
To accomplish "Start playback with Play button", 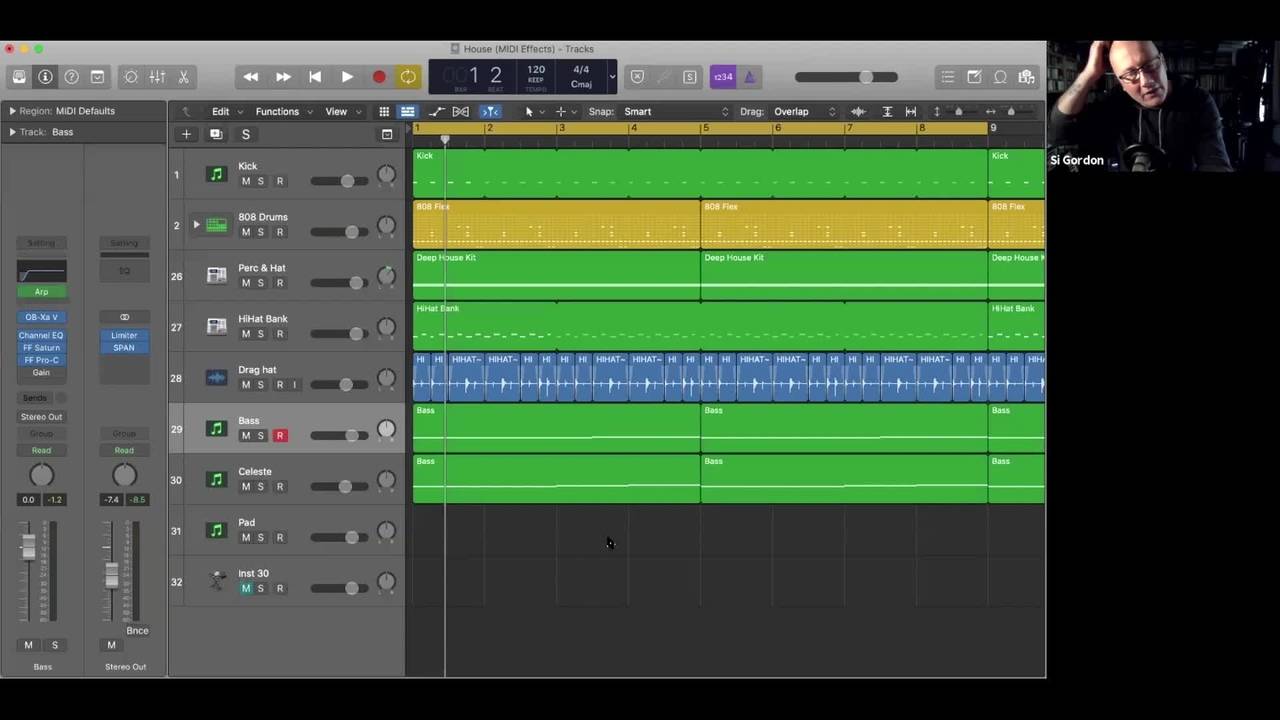I will click(x=347, y=77).
